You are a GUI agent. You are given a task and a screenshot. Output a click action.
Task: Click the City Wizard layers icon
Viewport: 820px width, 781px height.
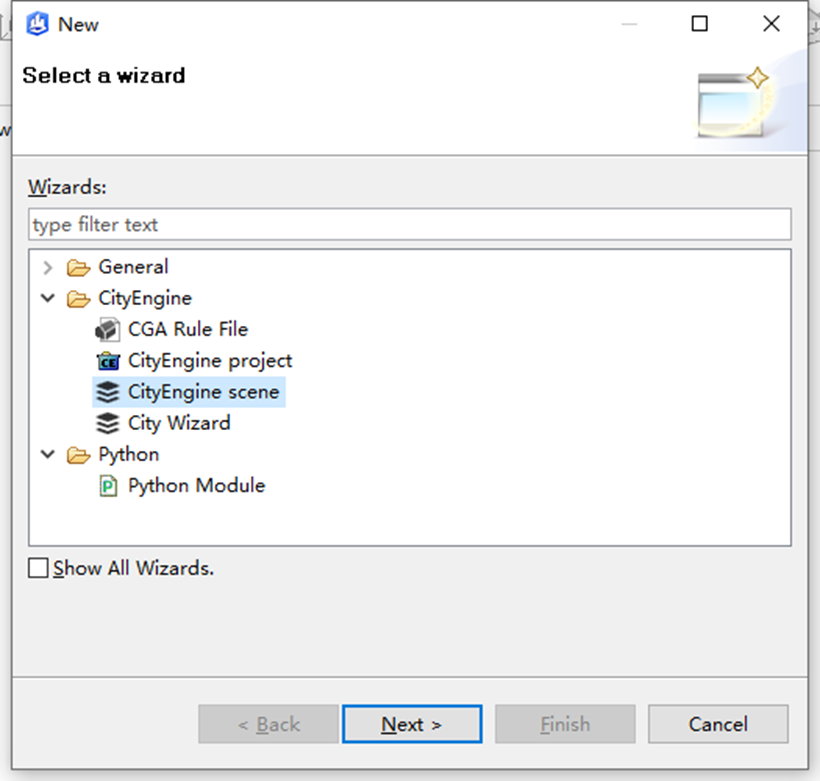click(108, 423)
